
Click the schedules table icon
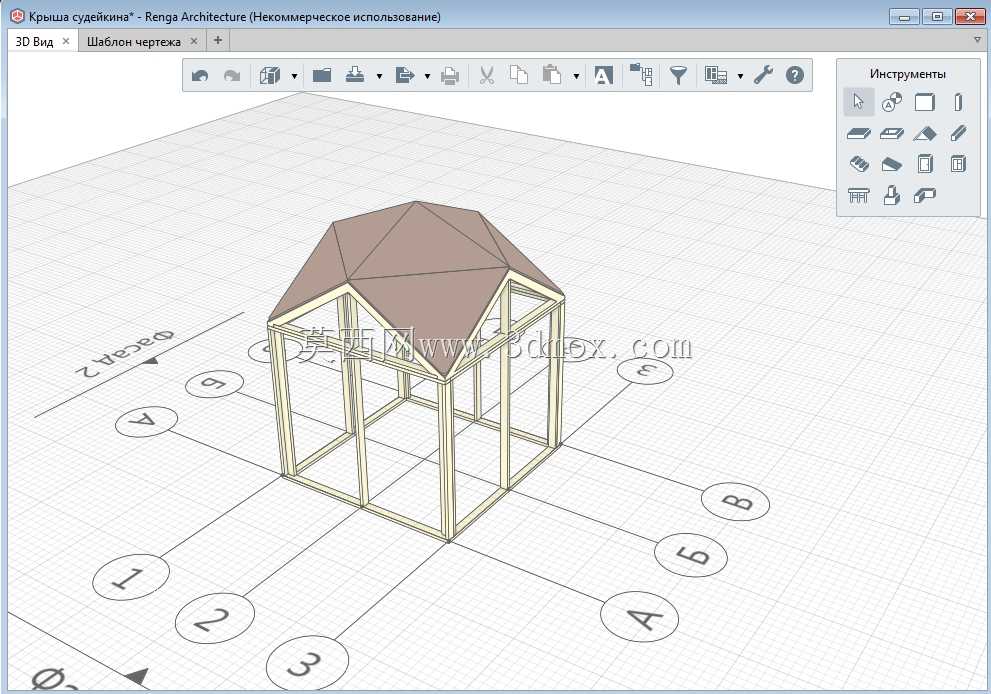tap(715, 76)
